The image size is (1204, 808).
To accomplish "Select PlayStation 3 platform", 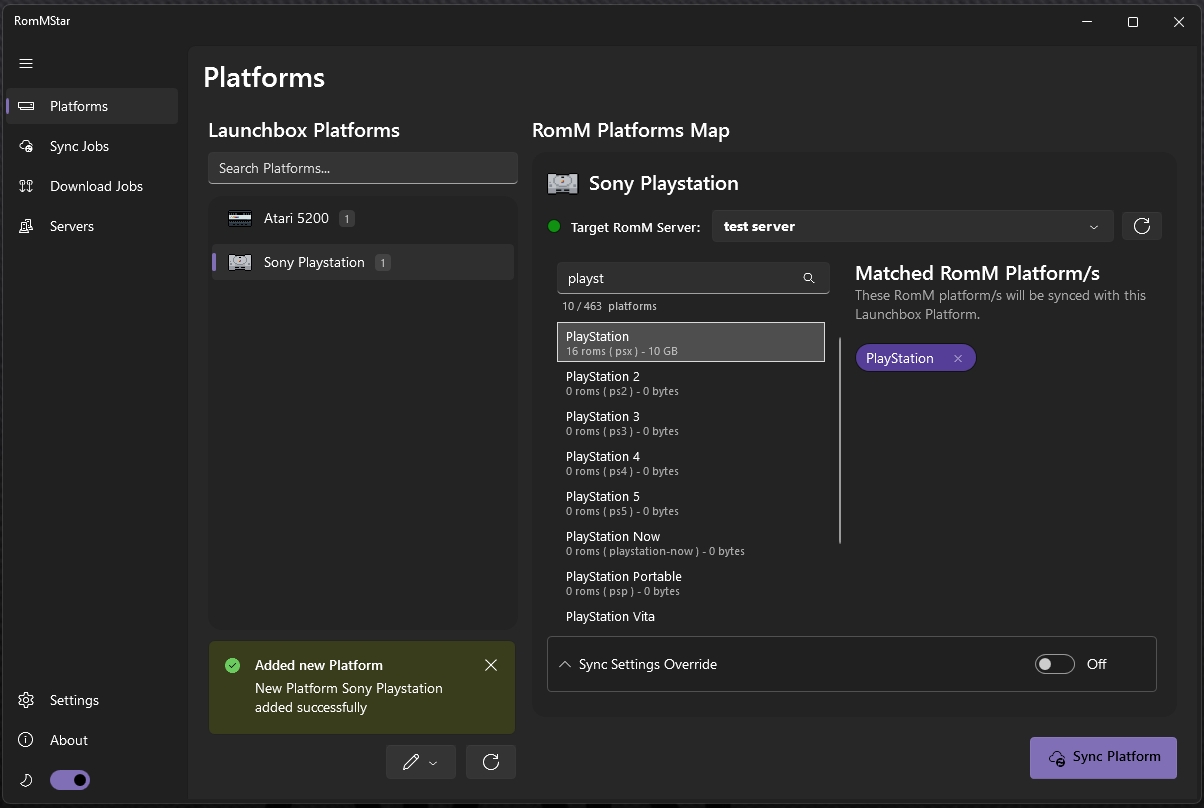I will tap(691, 423).
